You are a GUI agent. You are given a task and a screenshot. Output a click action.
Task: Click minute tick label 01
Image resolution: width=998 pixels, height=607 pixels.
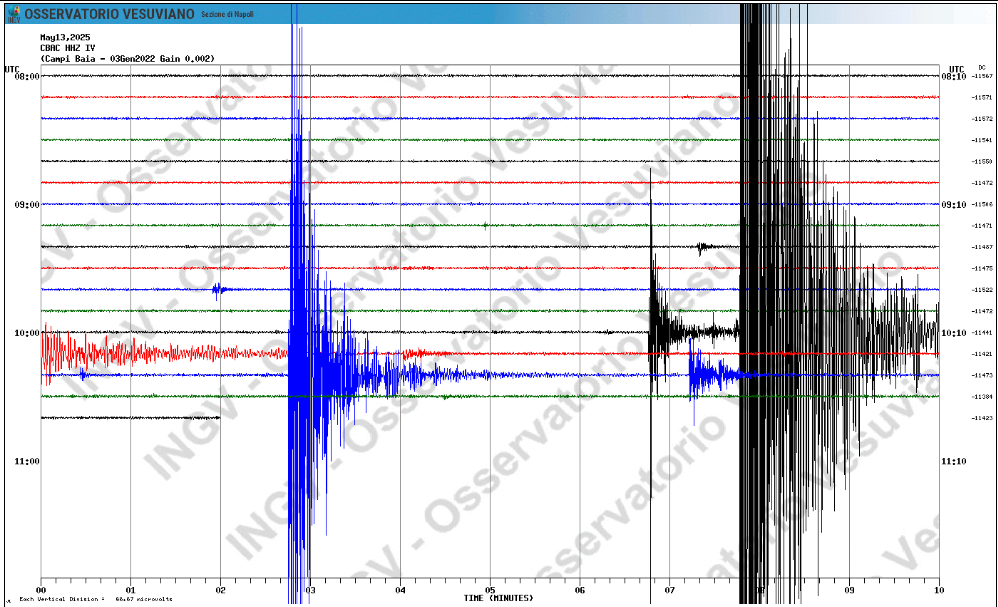pos(130,590)
